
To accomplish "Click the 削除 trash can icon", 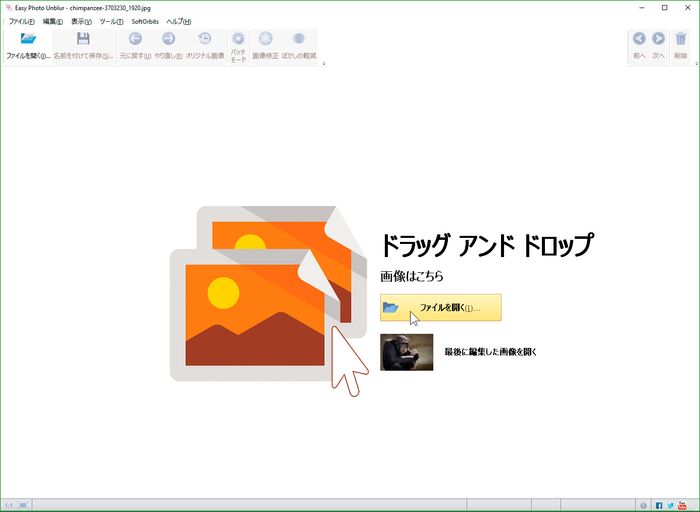I will (681, 40).
